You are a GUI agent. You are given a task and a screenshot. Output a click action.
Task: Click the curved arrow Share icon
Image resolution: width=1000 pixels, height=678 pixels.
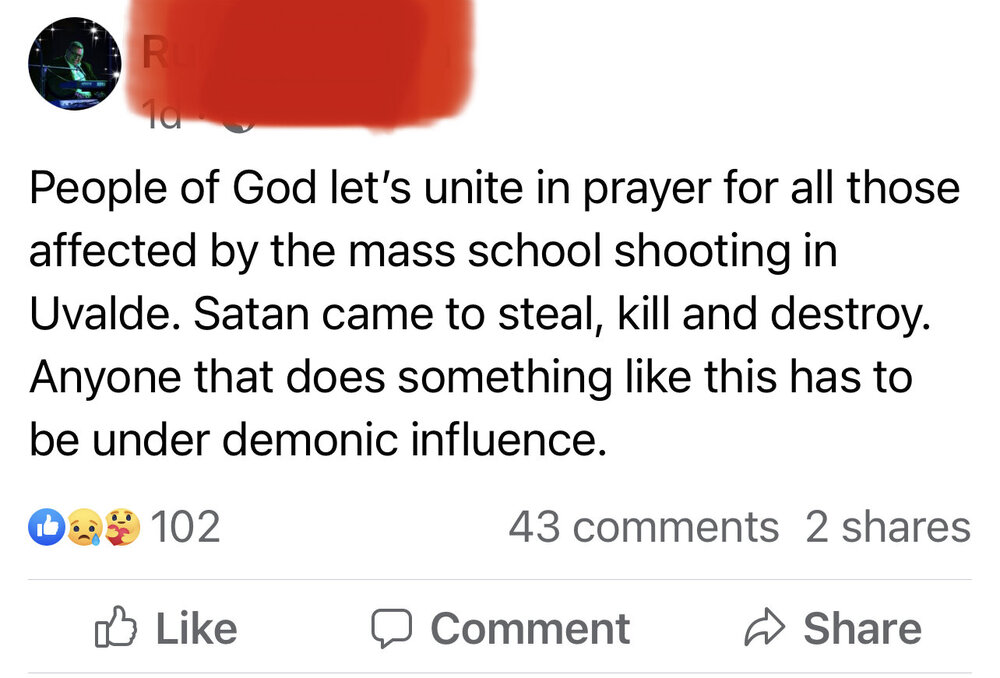click(767, 629)
